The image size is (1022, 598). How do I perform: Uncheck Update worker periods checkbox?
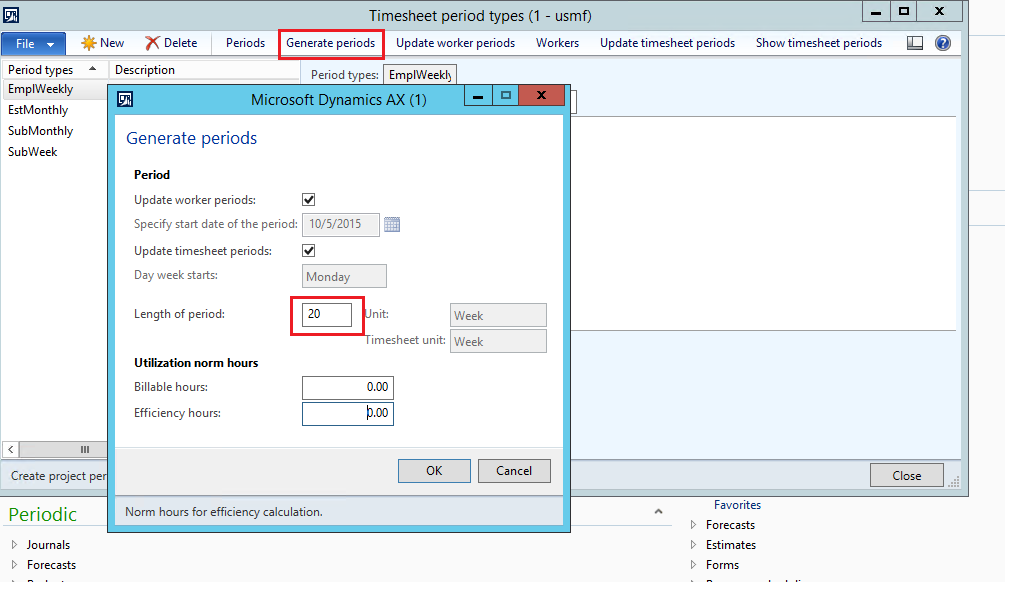click(x=309, y=200)
